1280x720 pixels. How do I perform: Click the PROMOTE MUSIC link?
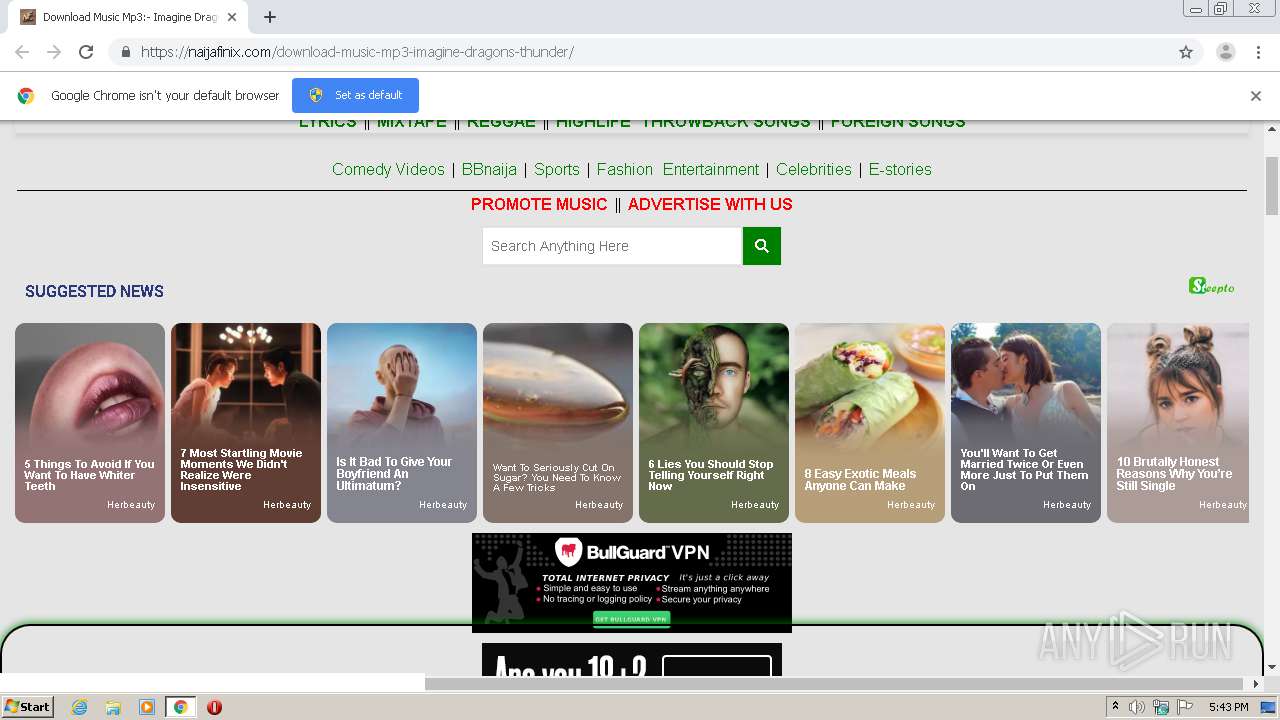coord(539,204)
